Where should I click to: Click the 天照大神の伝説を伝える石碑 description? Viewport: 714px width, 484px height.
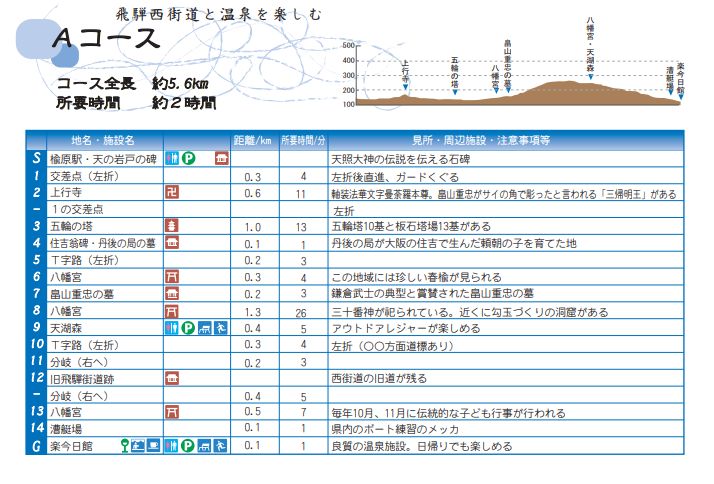(401, 159)
